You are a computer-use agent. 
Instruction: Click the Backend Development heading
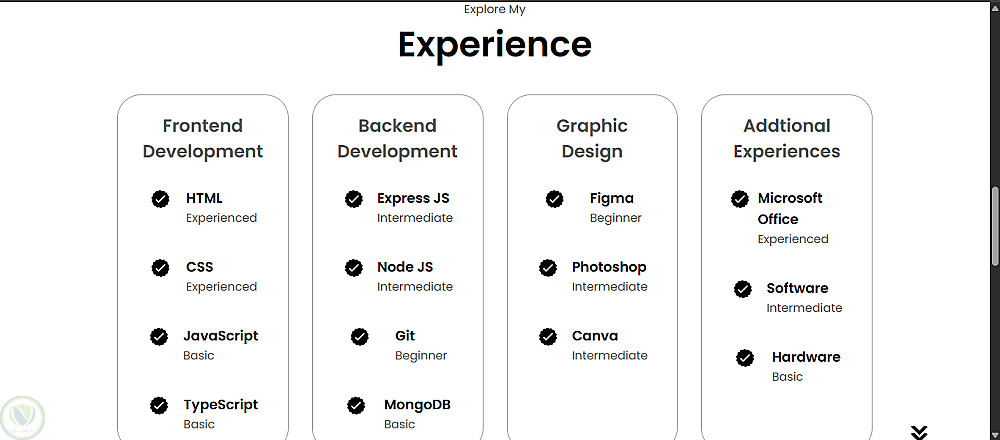397,138
